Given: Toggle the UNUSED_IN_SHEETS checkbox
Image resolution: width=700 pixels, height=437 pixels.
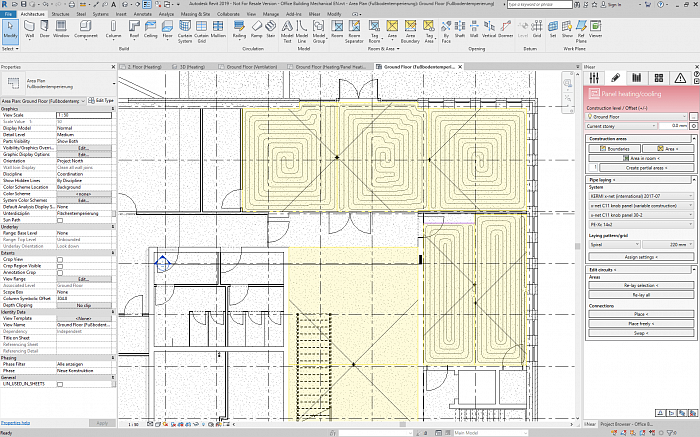Looking at the screenshot, I should pos(60,384).
